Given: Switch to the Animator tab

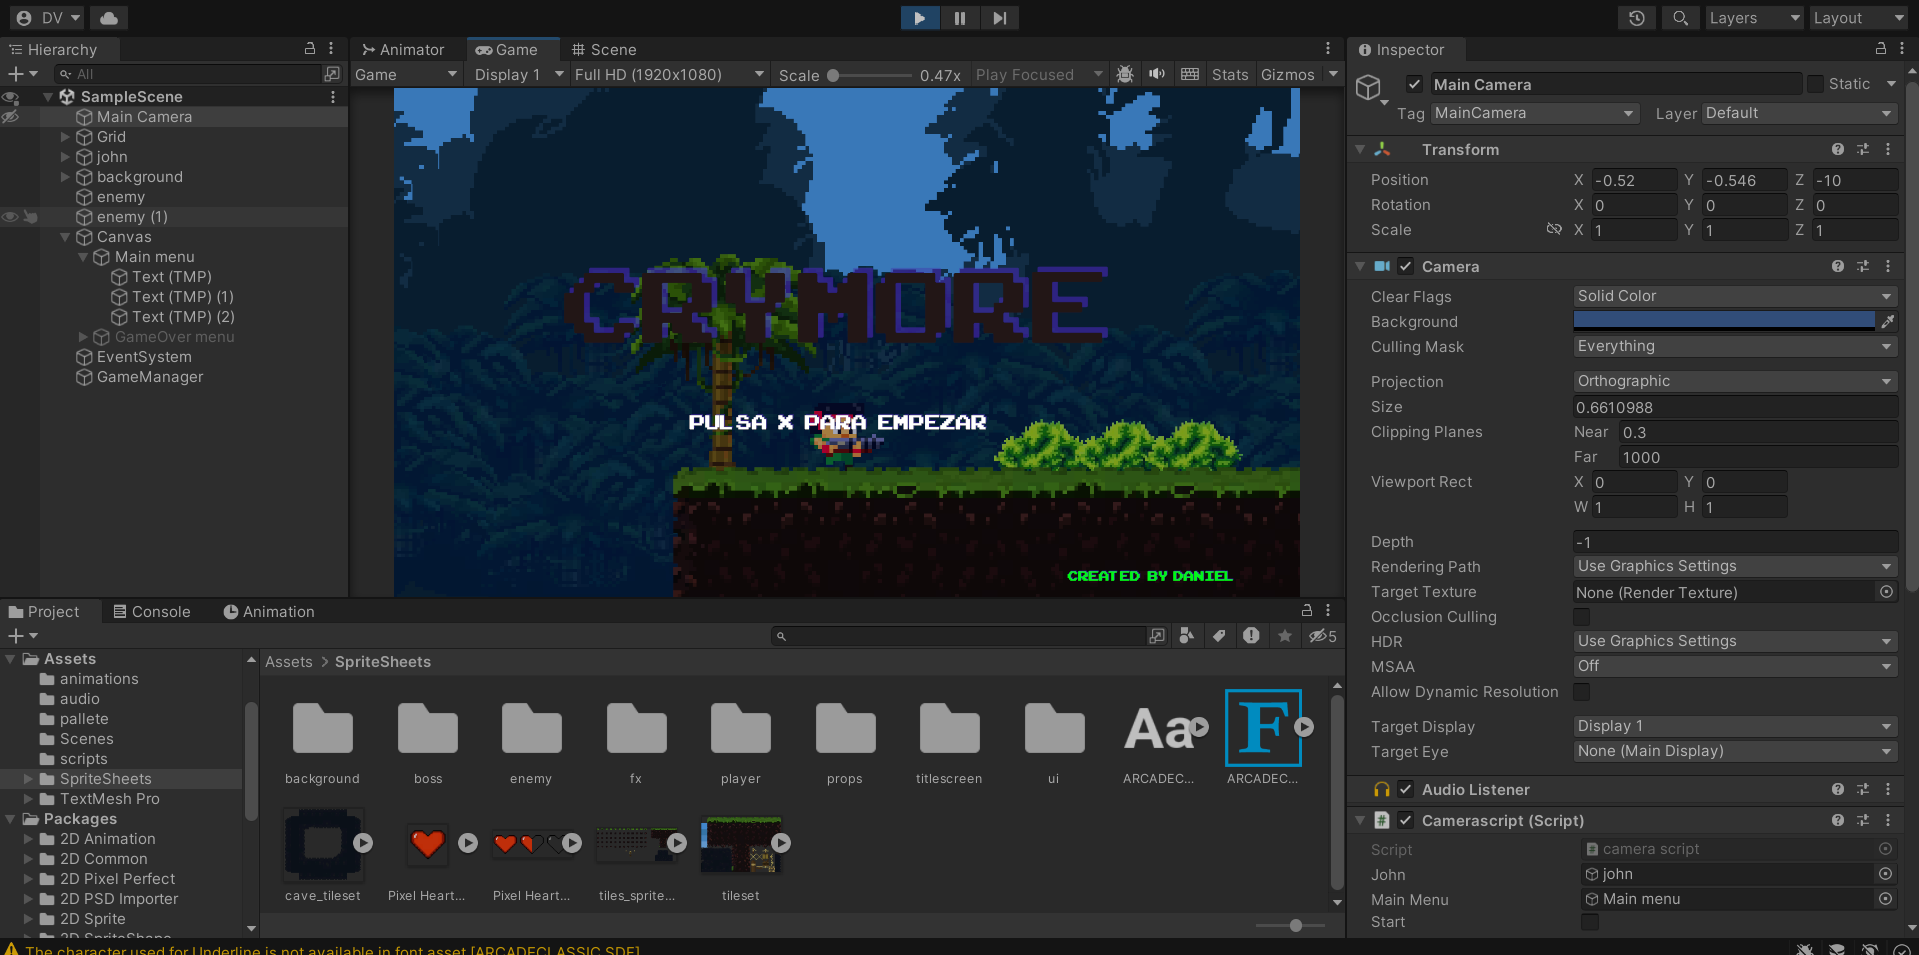Looking at the screenshot, I should (x=403, y=49).
